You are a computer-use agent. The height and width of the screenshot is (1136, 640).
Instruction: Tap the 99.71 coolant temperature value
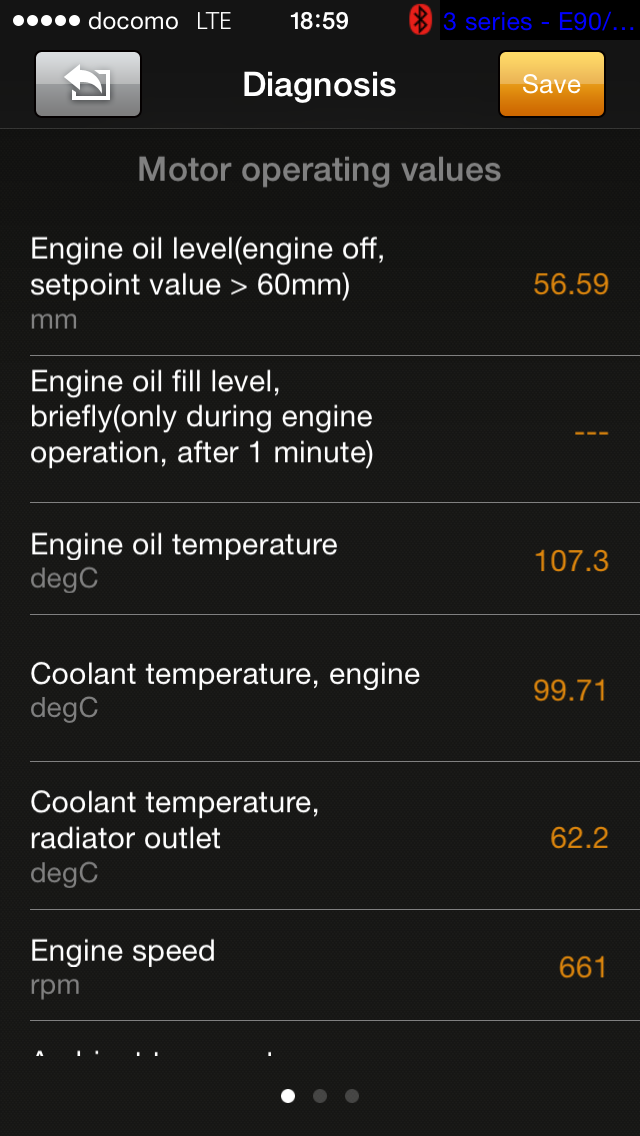coord(570,690)
